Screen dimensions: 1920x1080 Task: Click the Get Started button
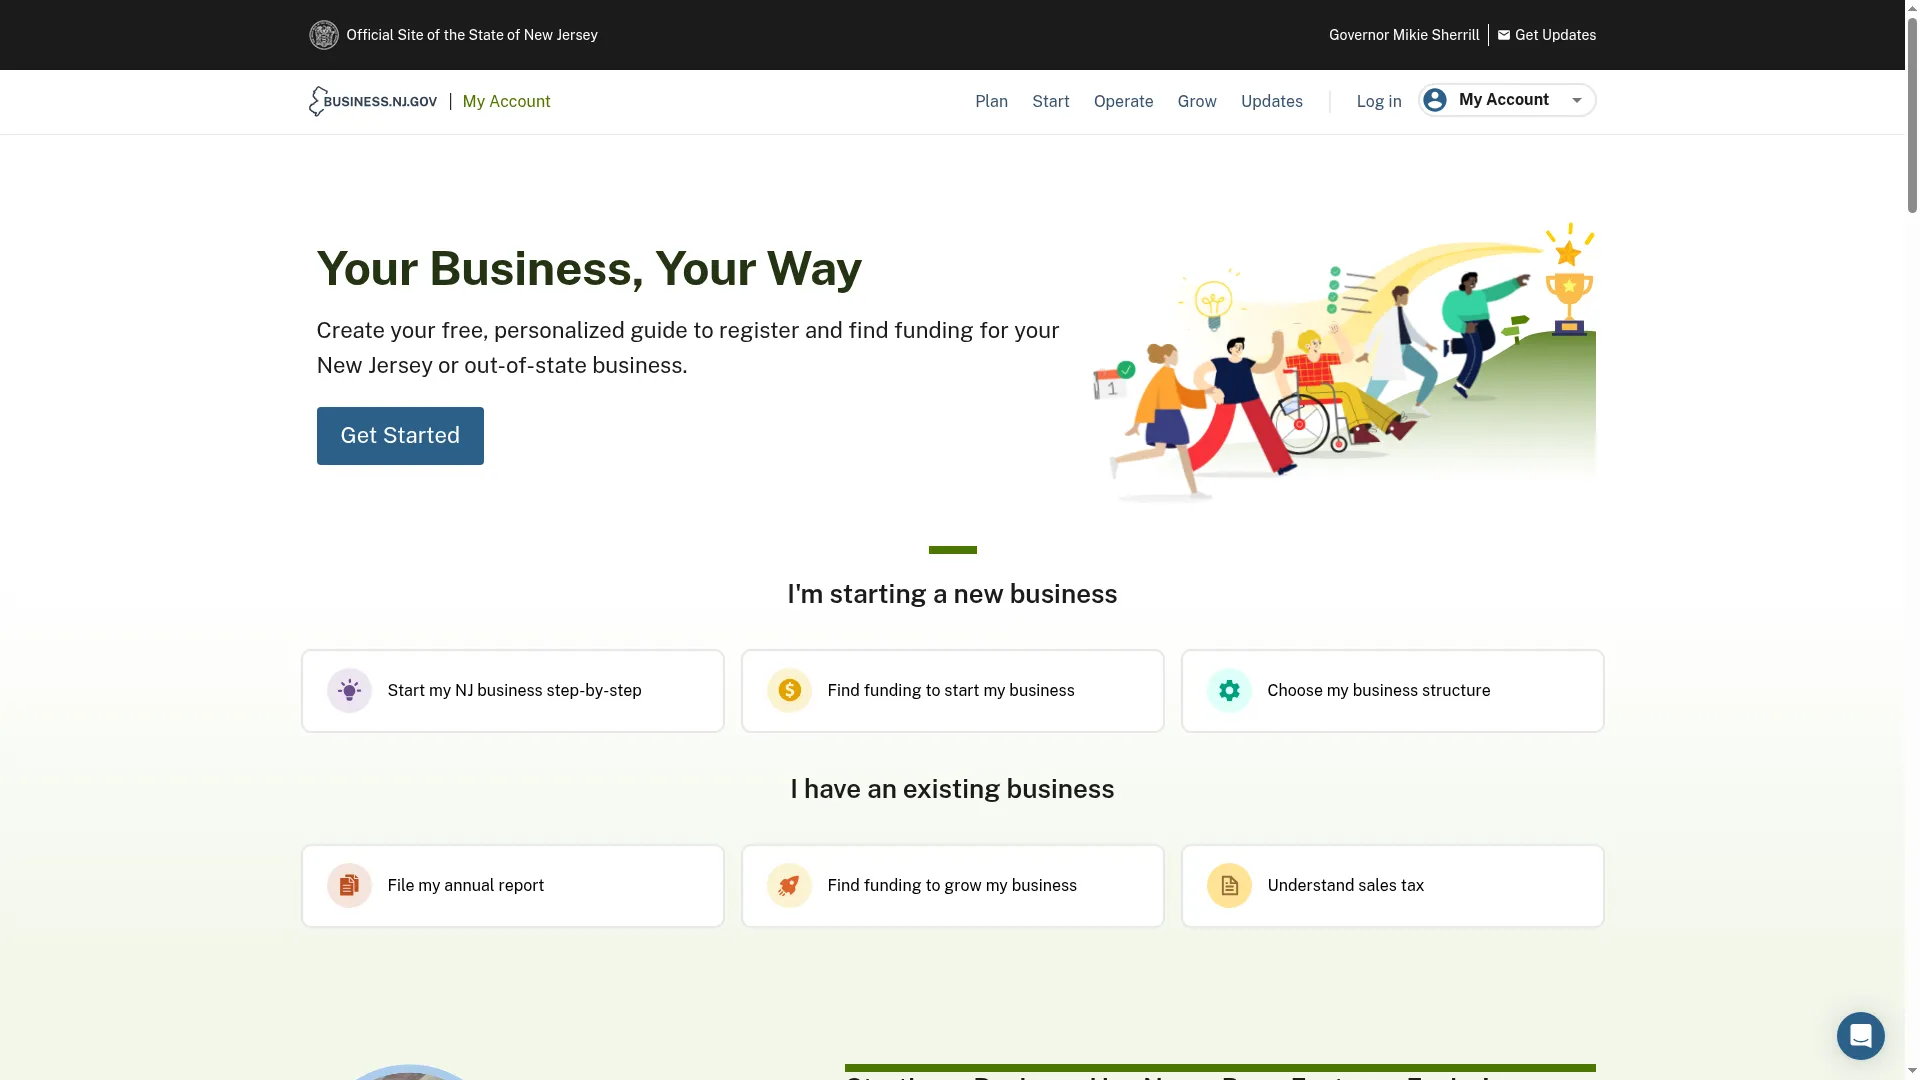(400, 436)
